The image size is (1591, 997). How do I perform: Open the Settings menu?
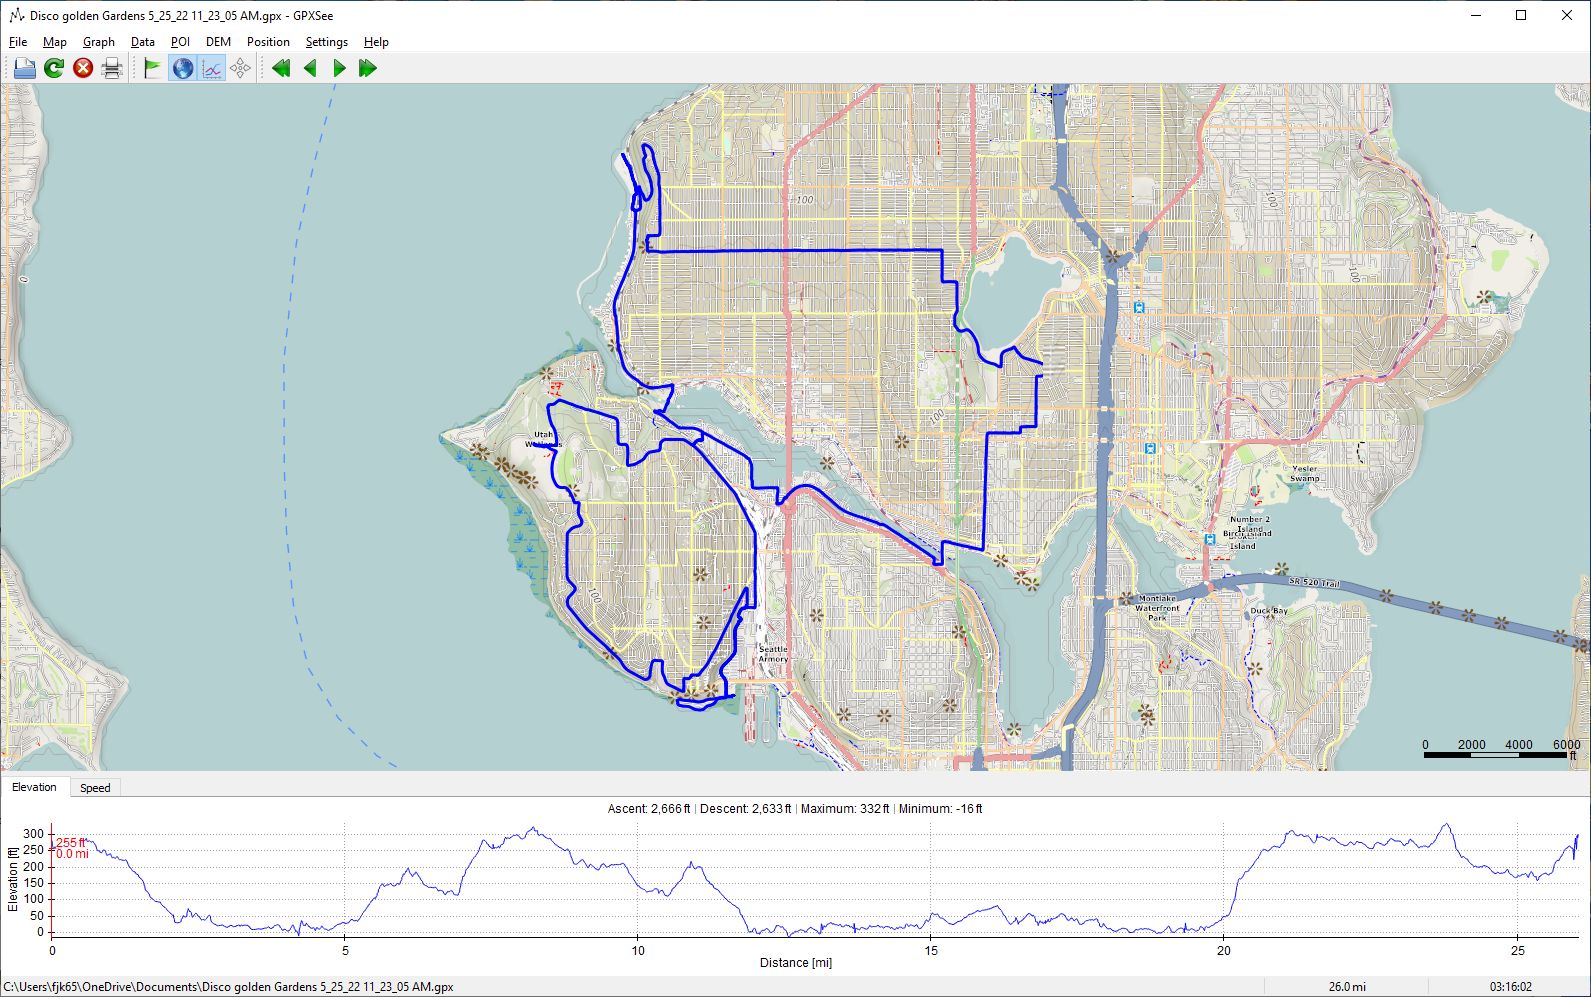pyautogui.click(x=326, y=42)
